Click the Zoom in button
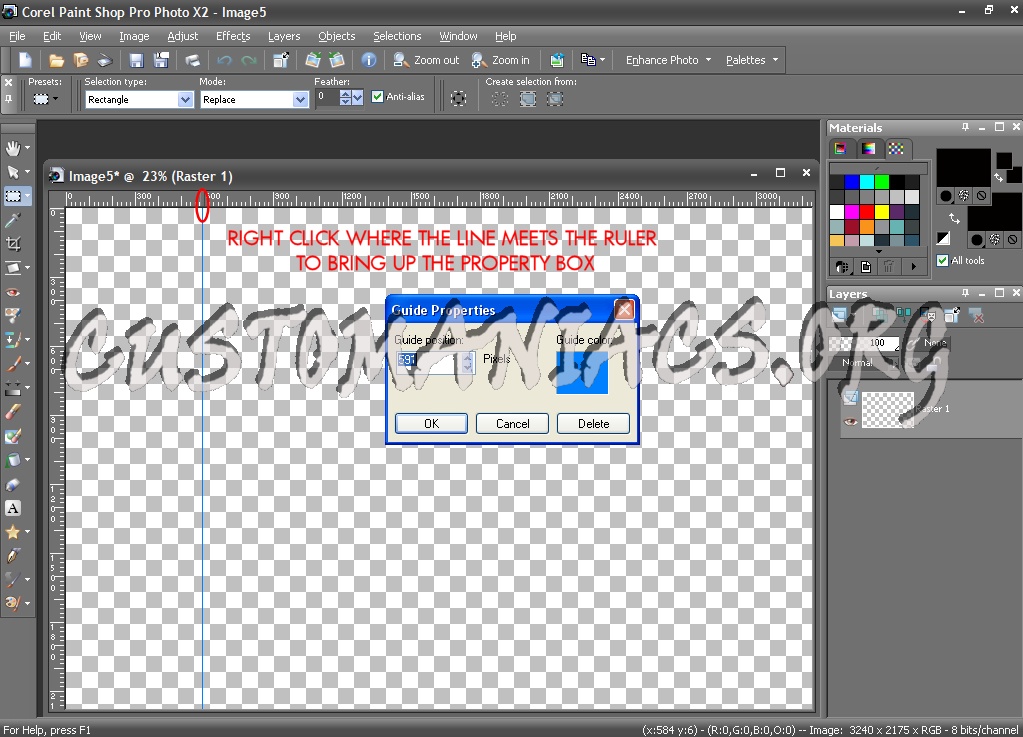The height and width of the screenshot is (737, 1023). pos(500,60)
